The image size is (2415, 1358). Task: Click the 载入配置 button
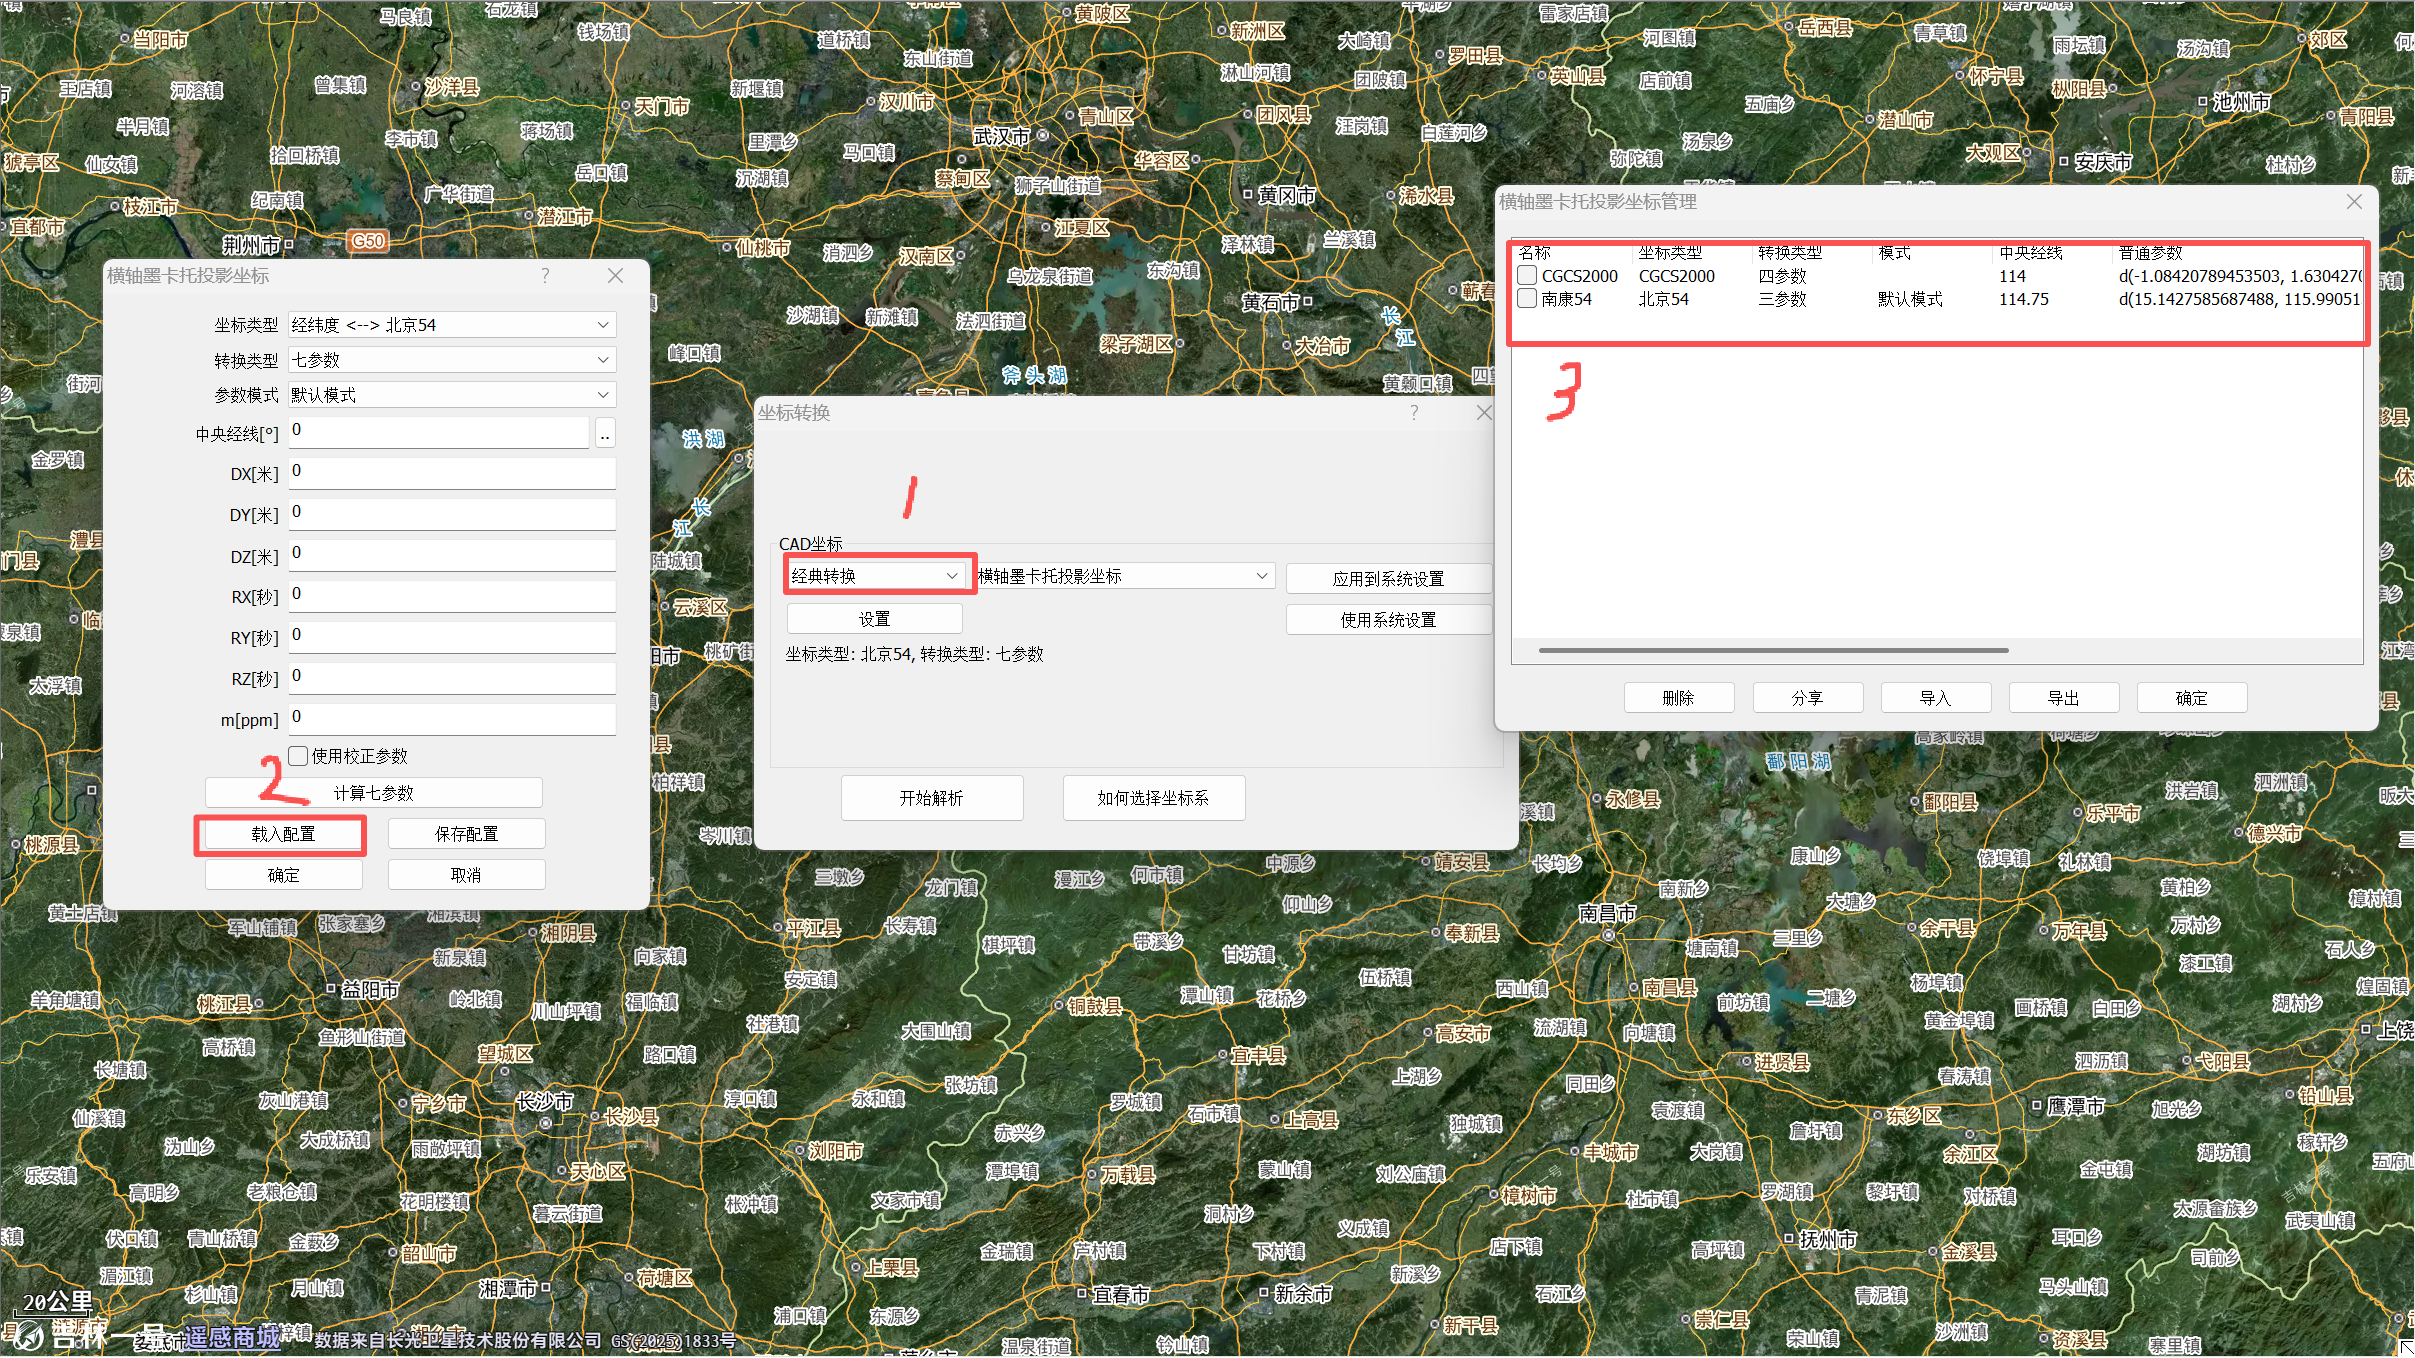(x=283, y=834)
